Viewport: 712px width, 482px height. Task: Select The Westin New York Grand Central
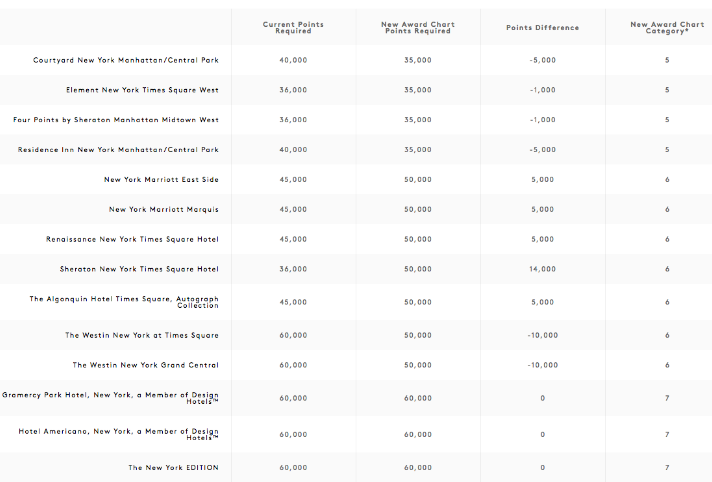(x=146, y=365)
